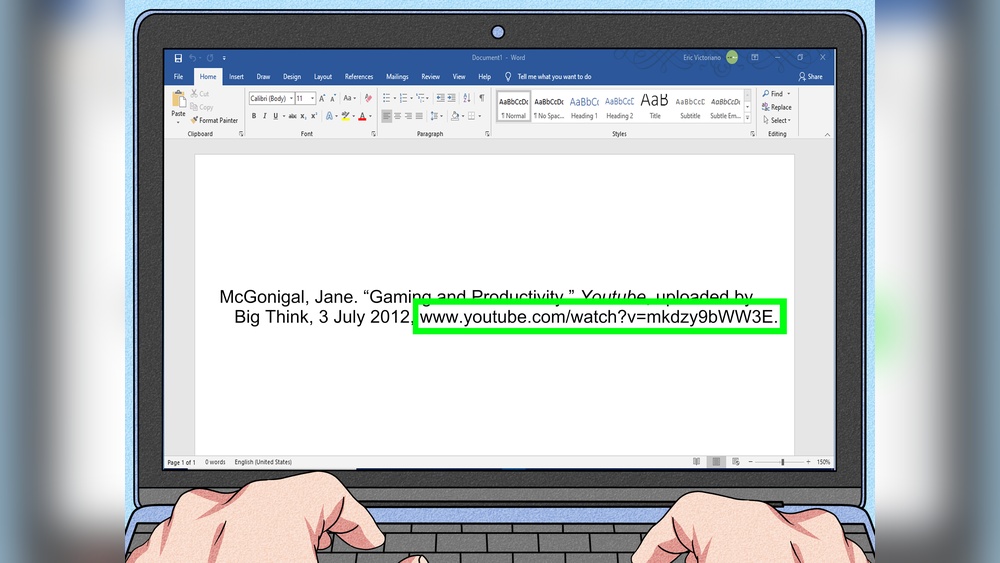1000x563 pixels.
Task: Apply the Subtitle style
Action: [690, 106]
